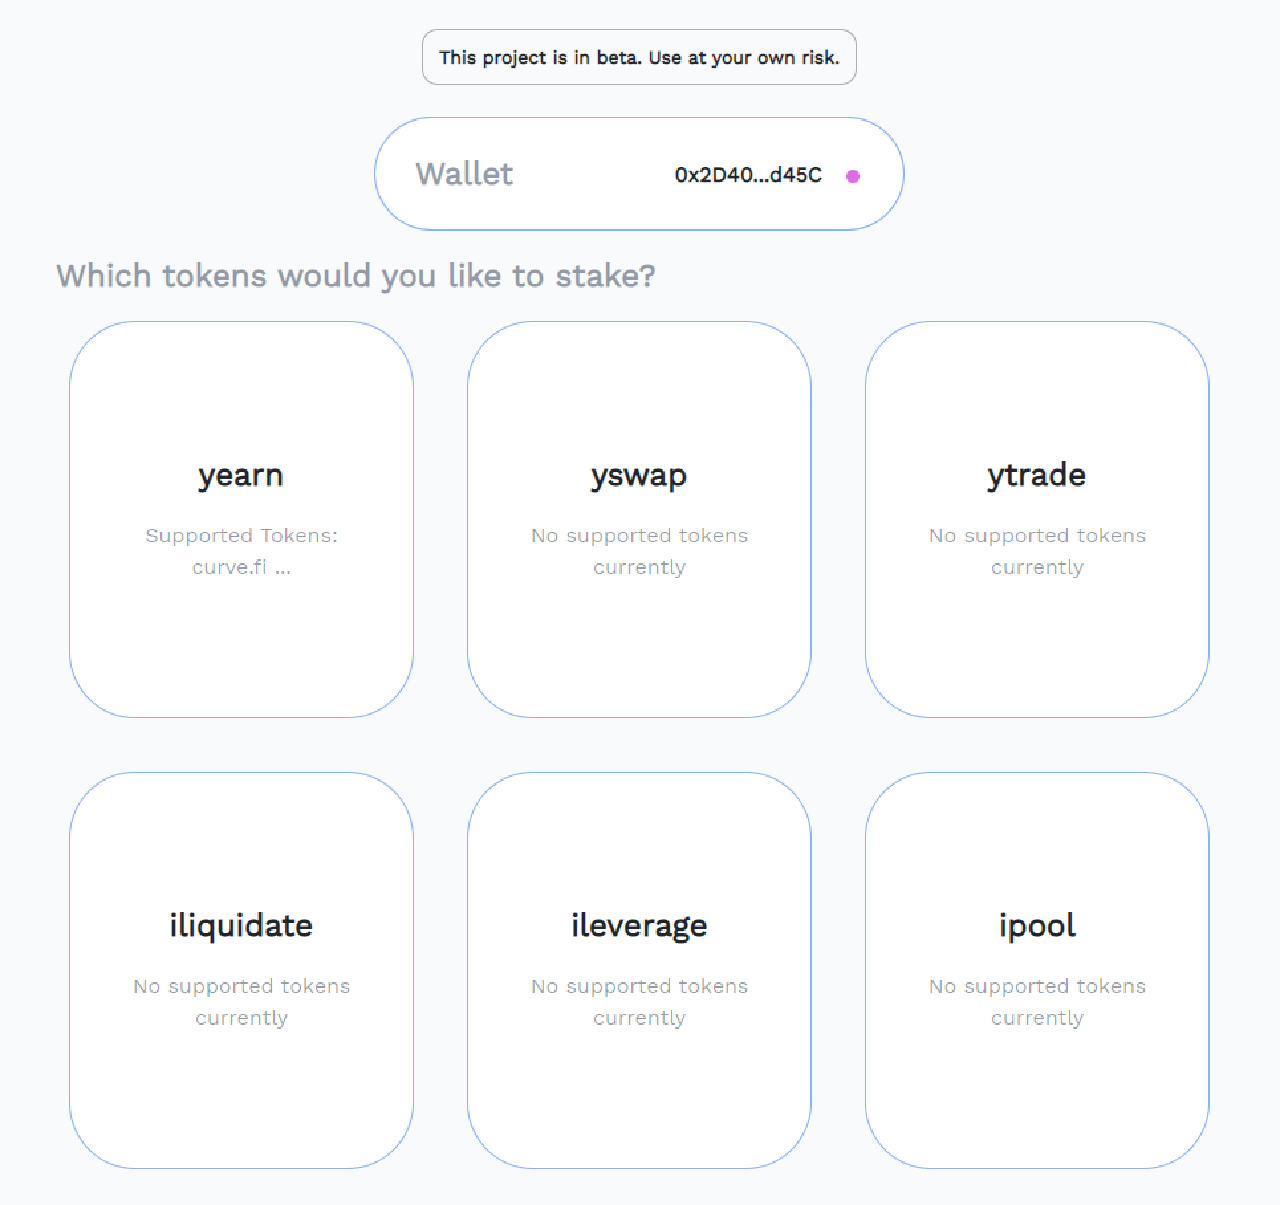
Task: Choose the ipool staking card
Action: [x=1037, y=970]
